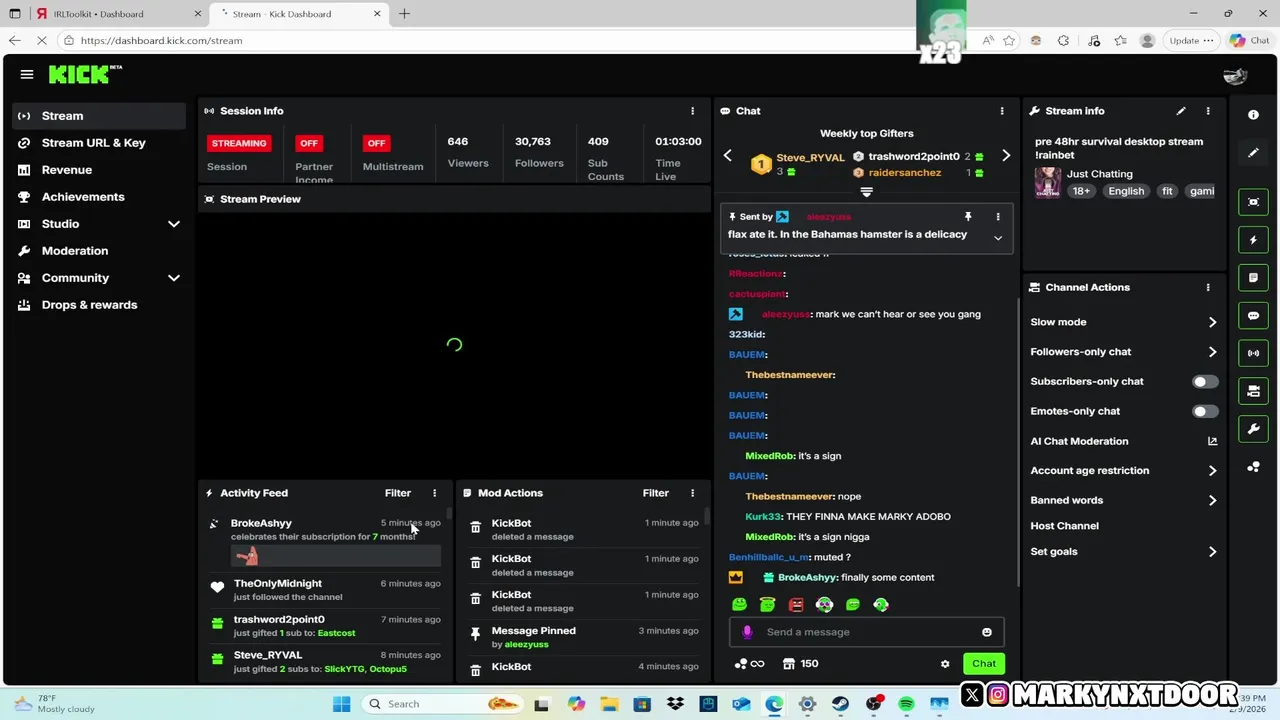Open emoji picker in chat input
Screen dimensions: 1280x720
coord(987,632)
